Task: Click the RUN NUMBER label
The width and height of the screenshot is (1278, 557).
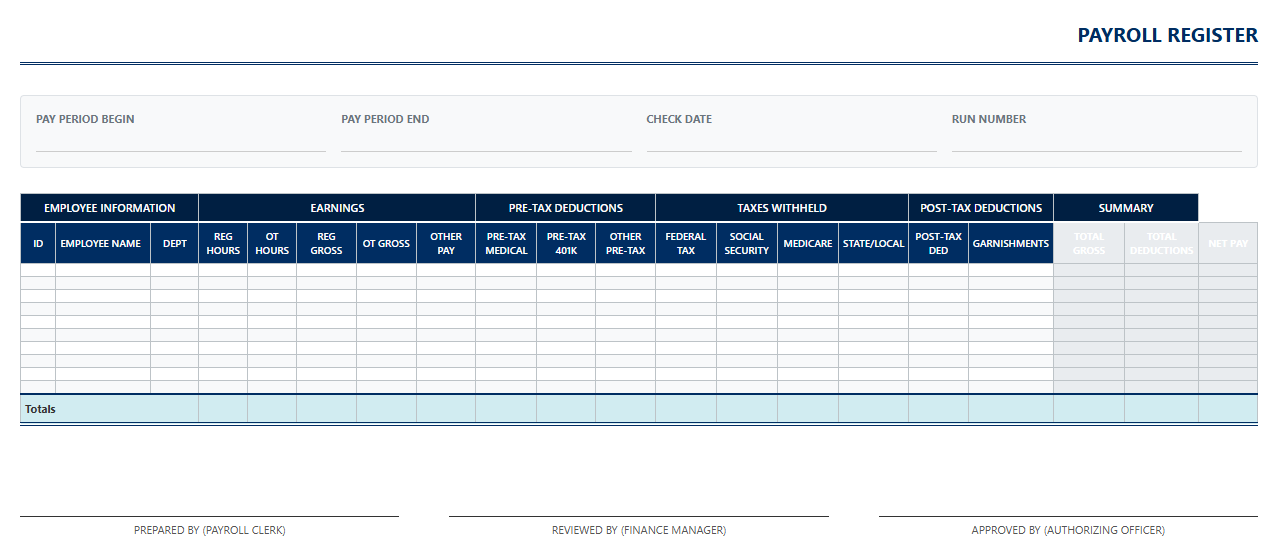Action: click(x=989, y=119)
